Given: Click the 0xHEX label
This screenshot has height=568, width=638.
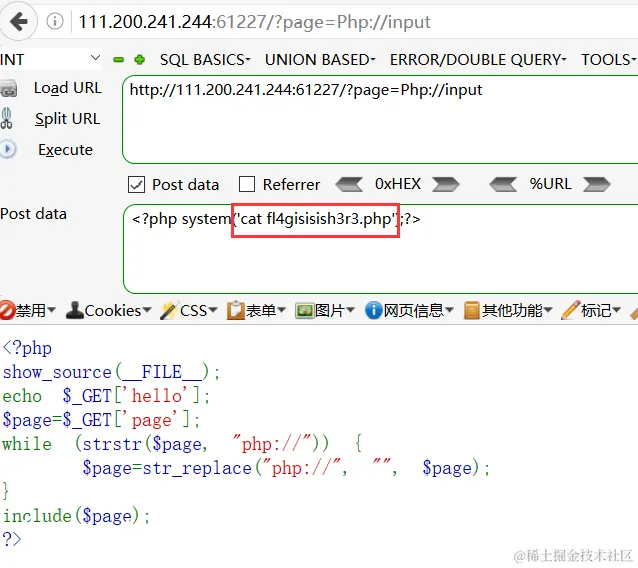Looking at the screenshot, I should click(398, 184).
